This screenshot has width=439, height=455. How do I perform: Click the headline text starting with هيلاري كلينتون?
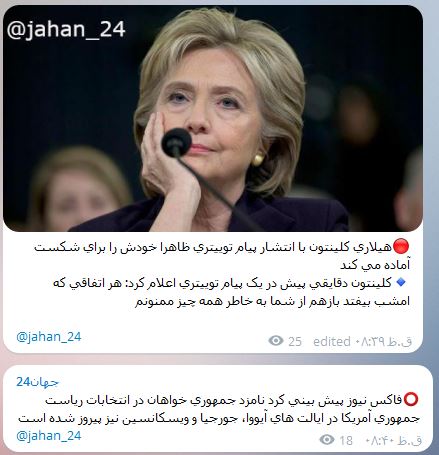tap(222, 256)
